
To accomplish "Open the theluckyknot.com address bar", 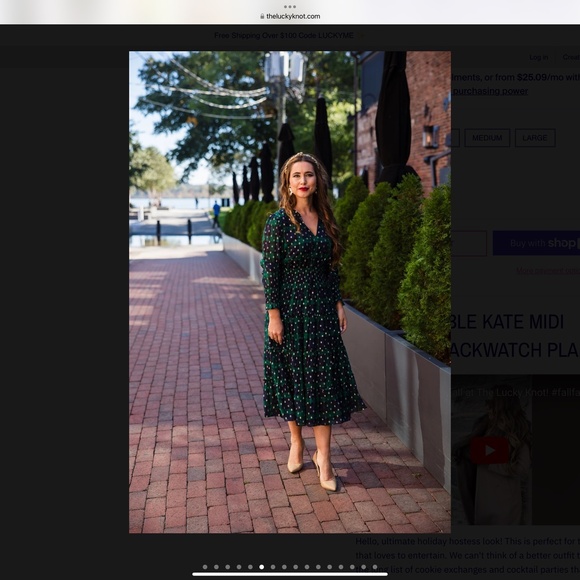I will 290,16.
